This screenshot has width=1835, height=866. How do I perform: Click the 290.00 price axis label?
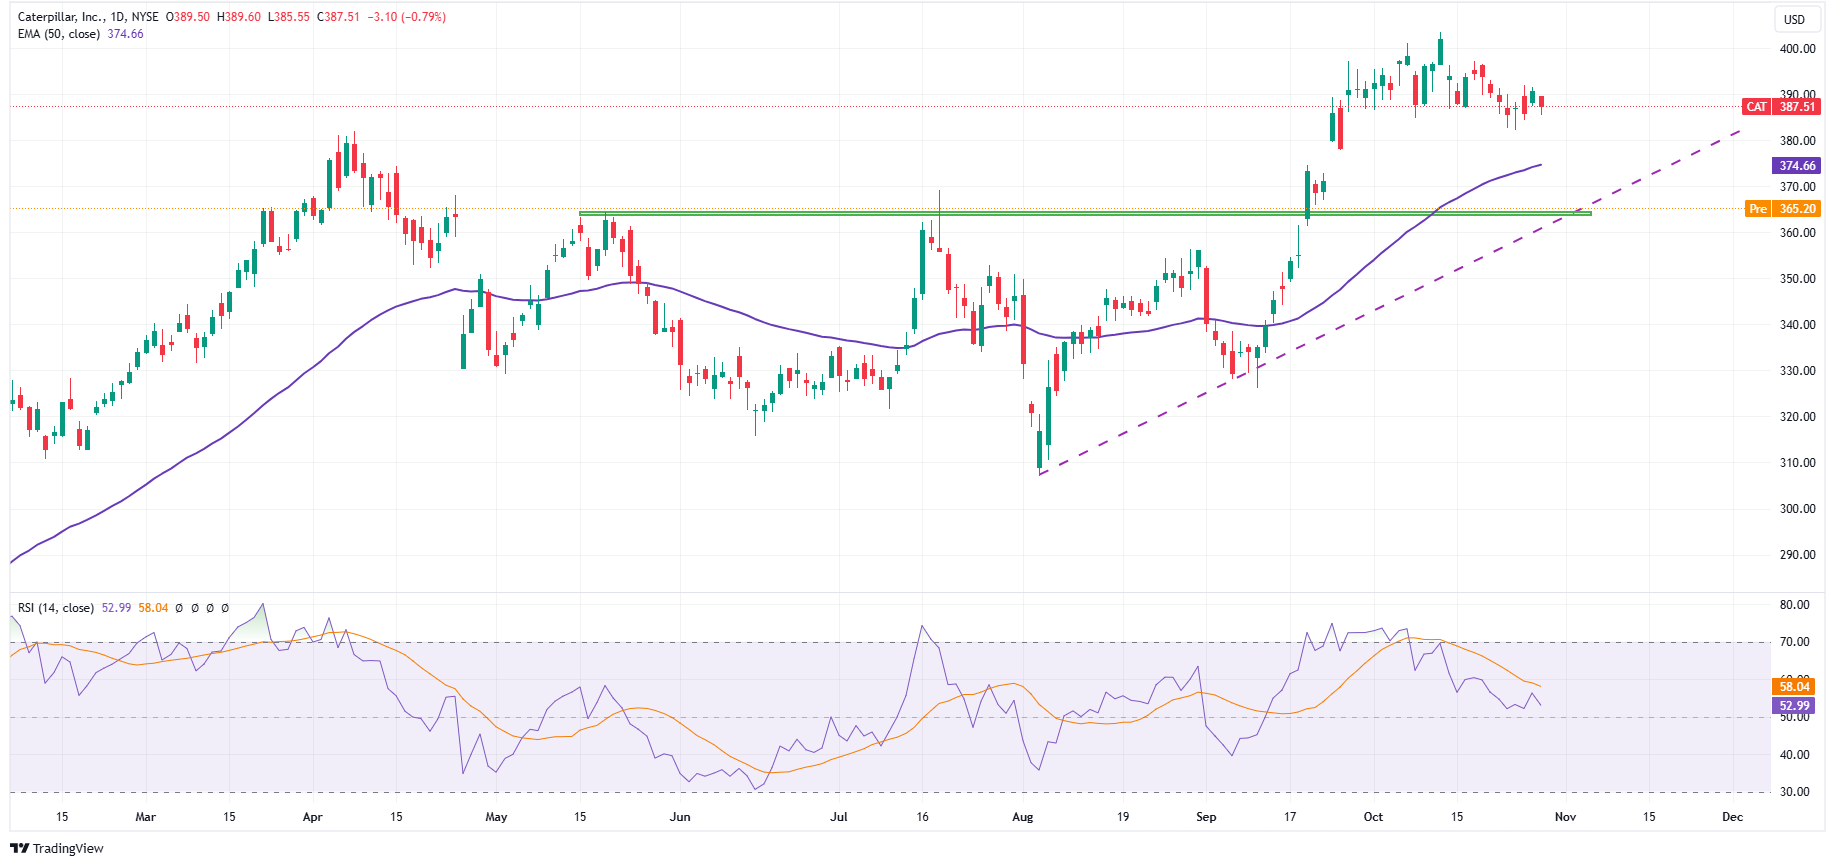[1797, 555]
